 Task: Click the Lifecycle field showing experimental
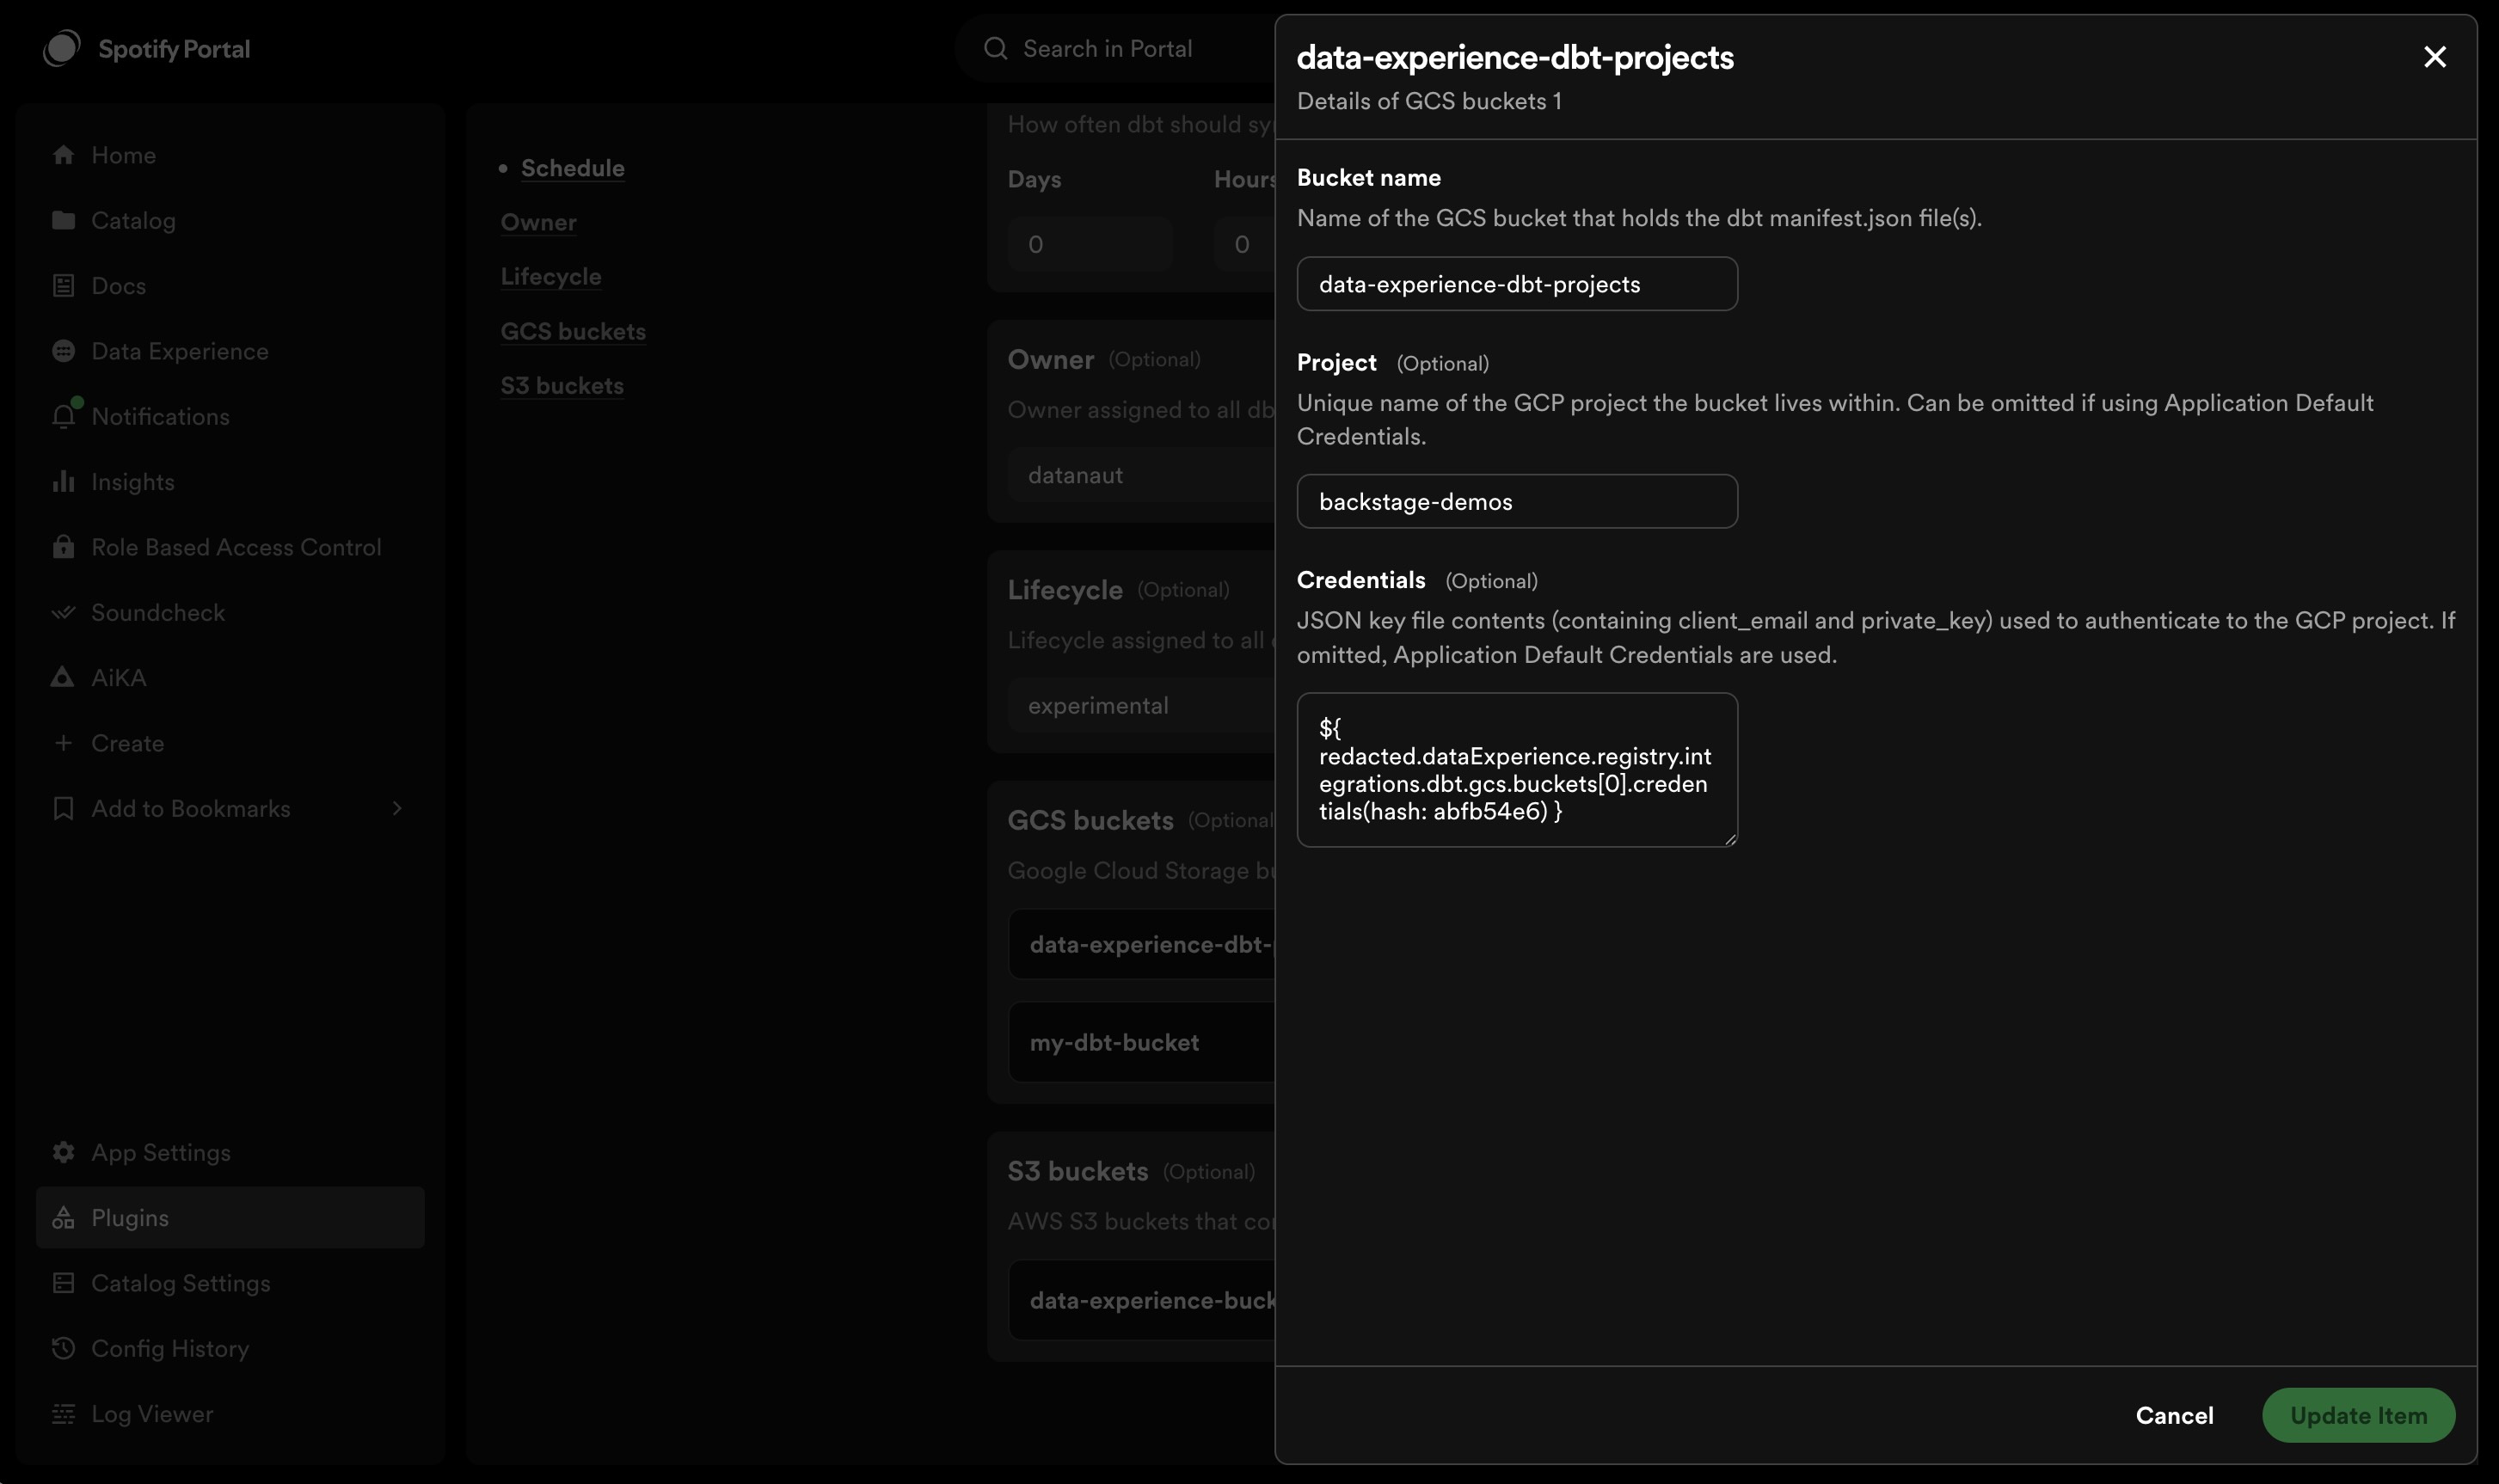[1142, 706]
